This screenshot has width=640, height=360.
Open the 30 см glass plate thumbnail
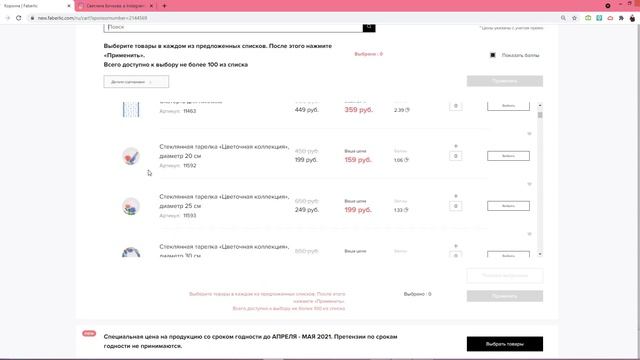[x=131, y=252]
